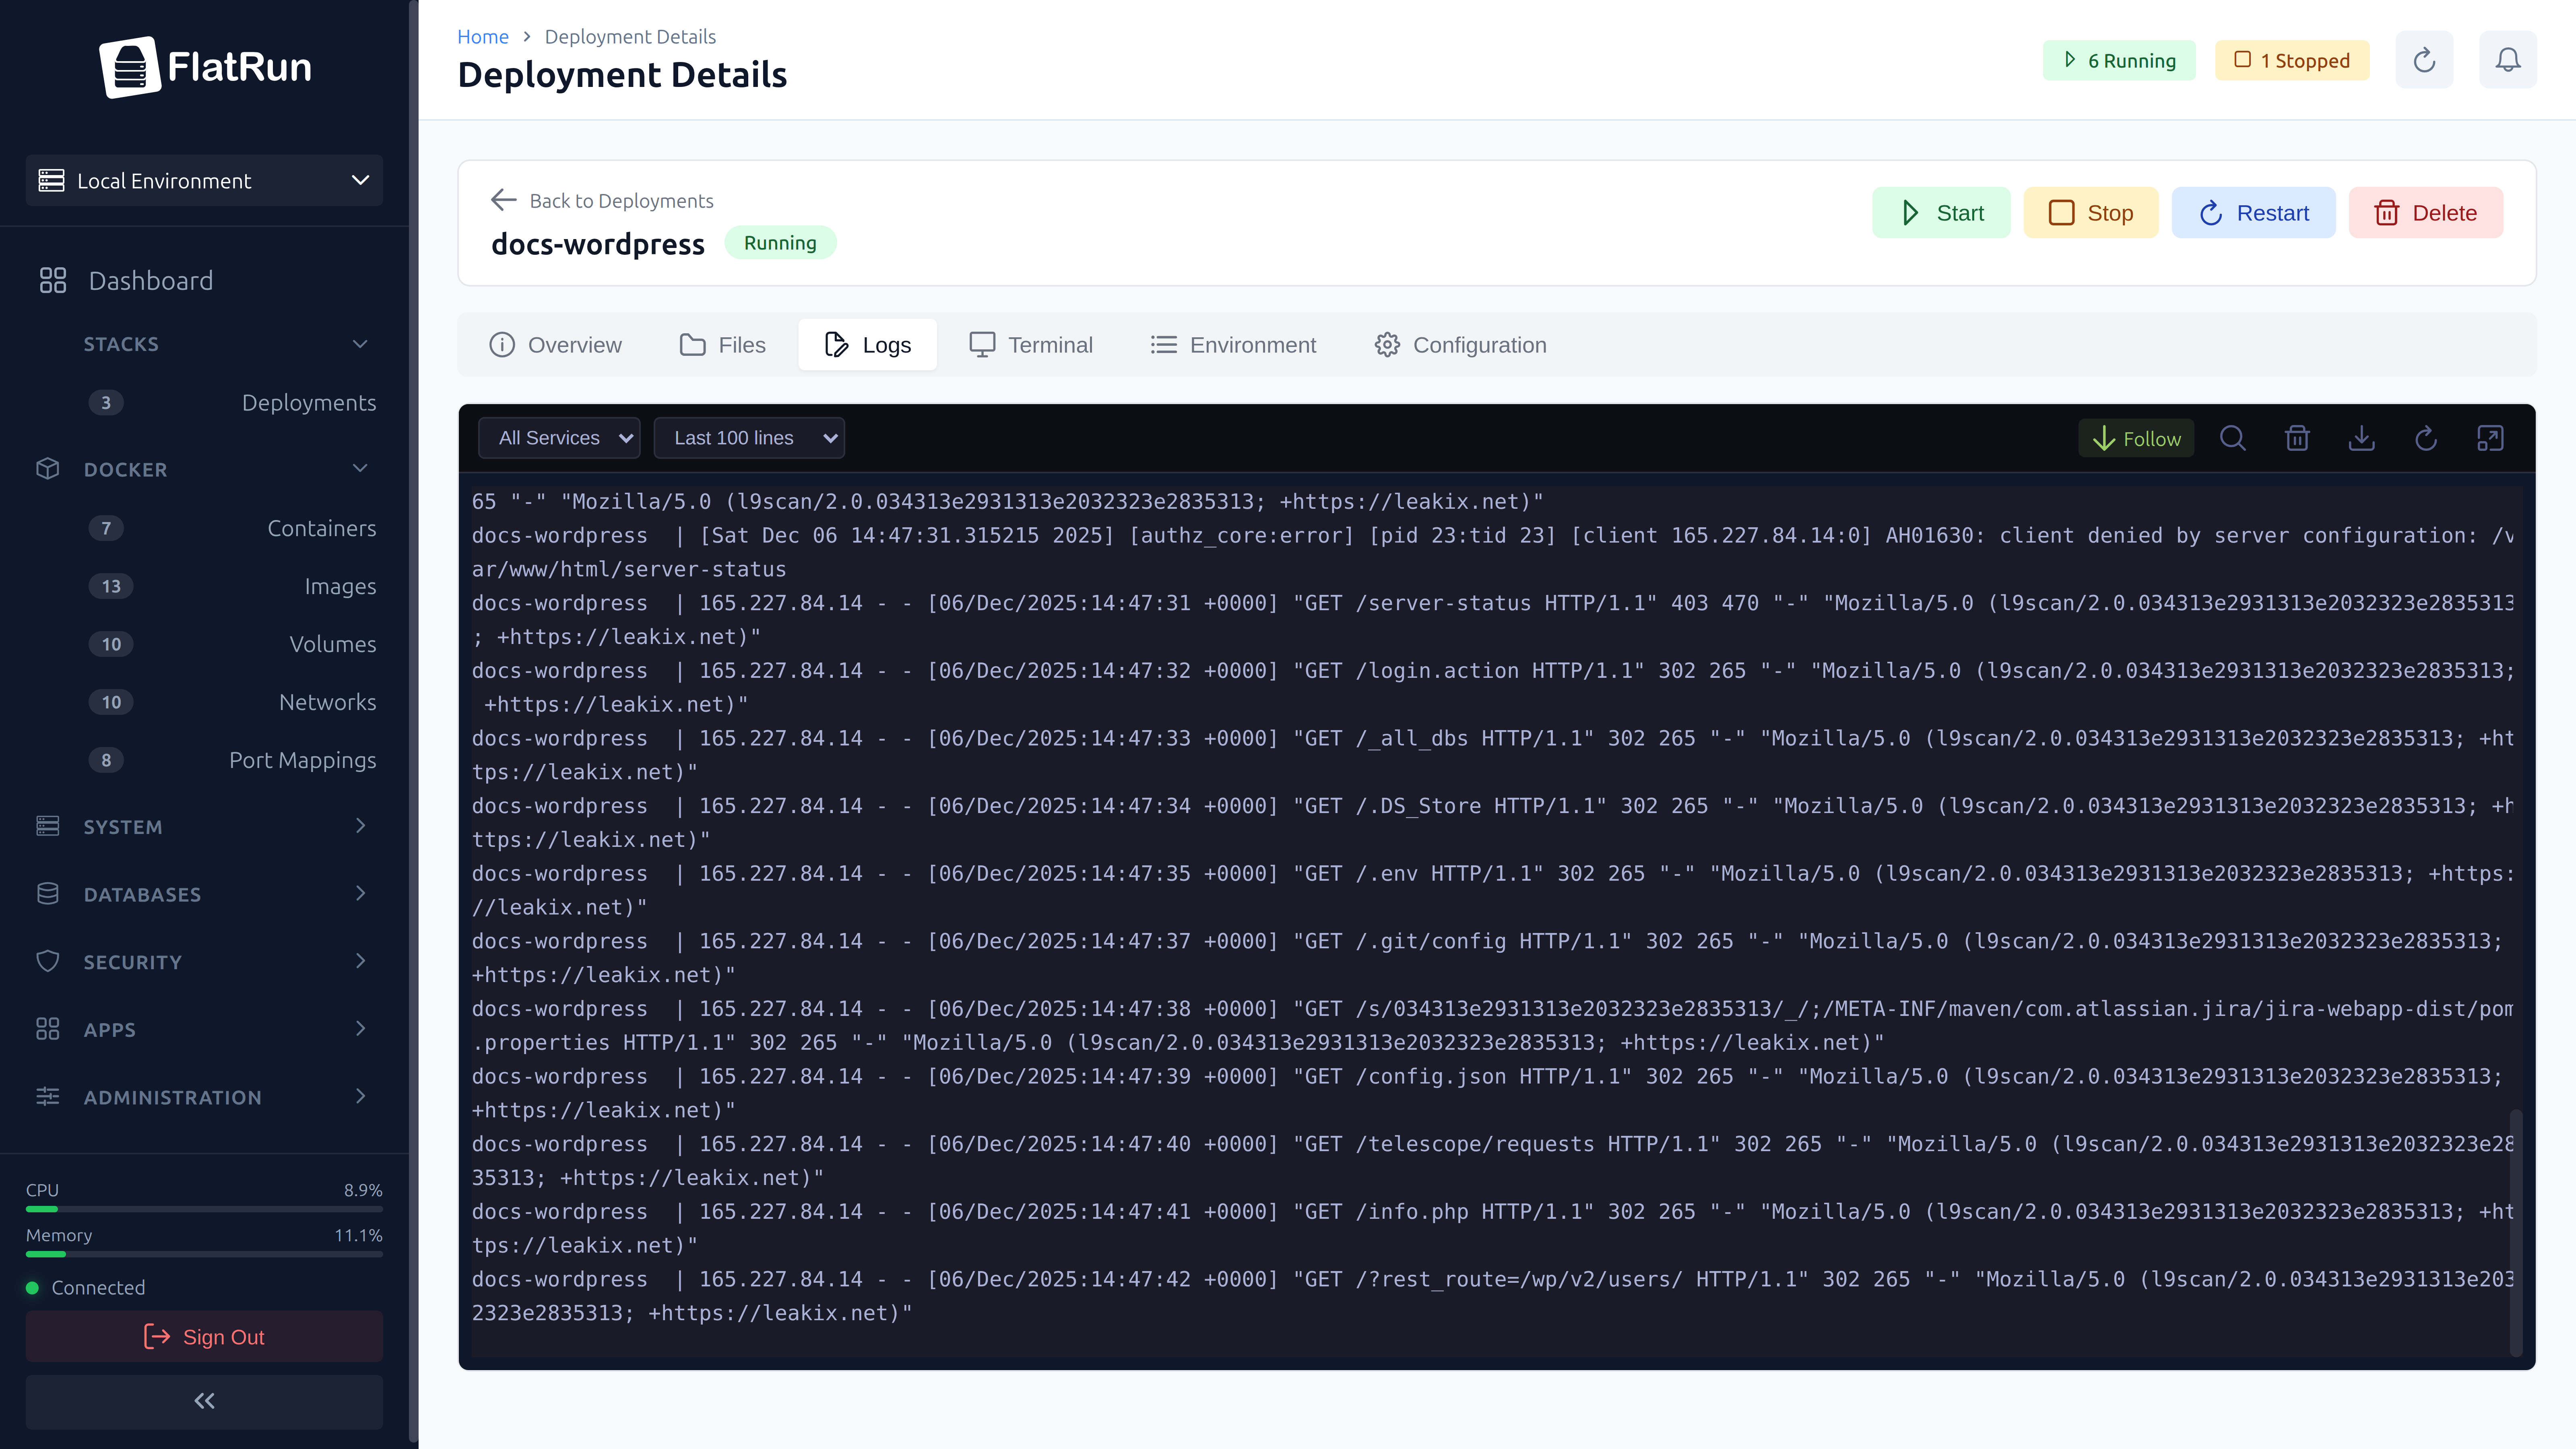Toggle the 1 Stopped filter

pyautogui.click(x=2292, y=60)
